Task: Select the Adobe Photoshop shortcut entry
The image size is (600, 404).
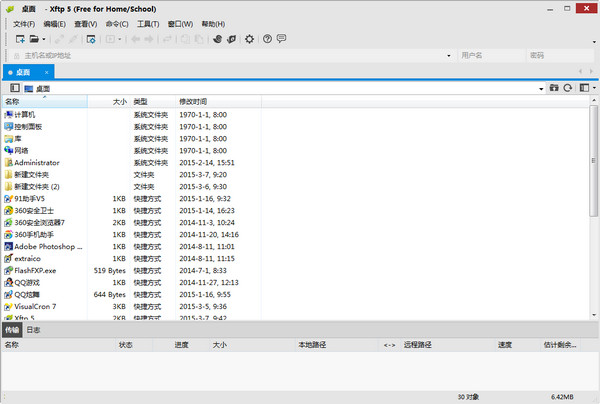Action: pos(47,246)
